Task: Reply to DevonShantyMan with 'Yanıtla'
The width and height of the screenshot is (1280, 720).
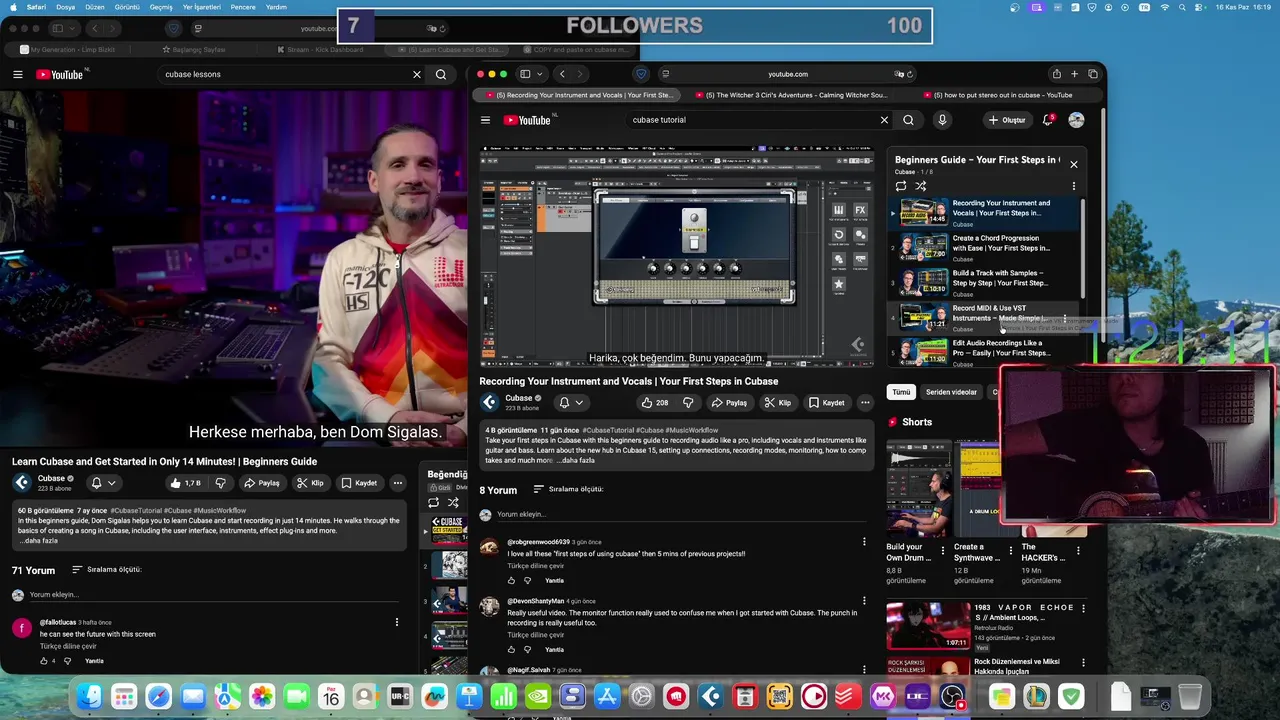Action: [x=554, y=650]
